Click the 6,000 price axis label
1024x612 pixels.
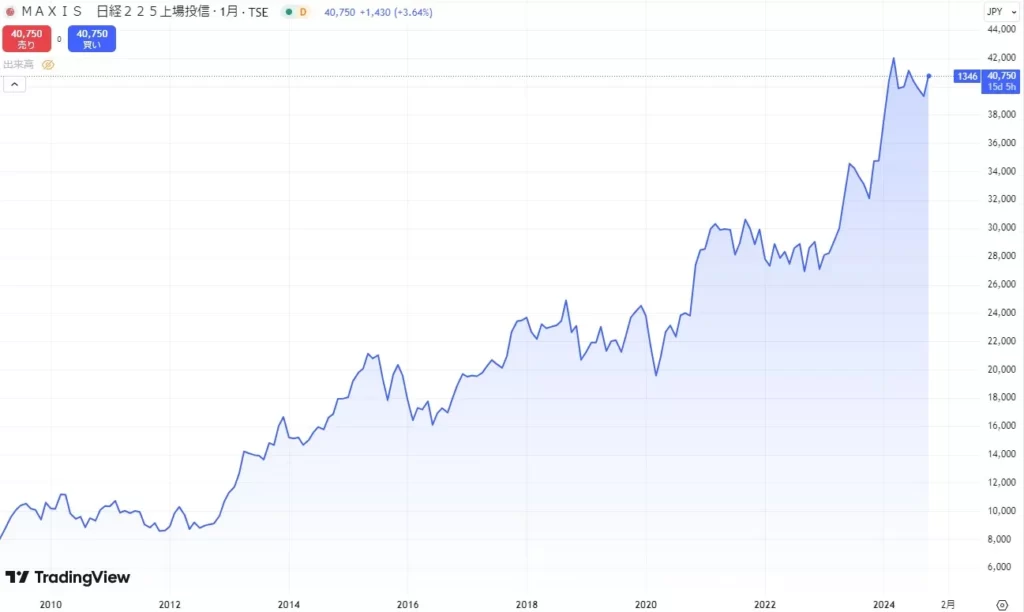pyautogui.click(x=999, y=567)
